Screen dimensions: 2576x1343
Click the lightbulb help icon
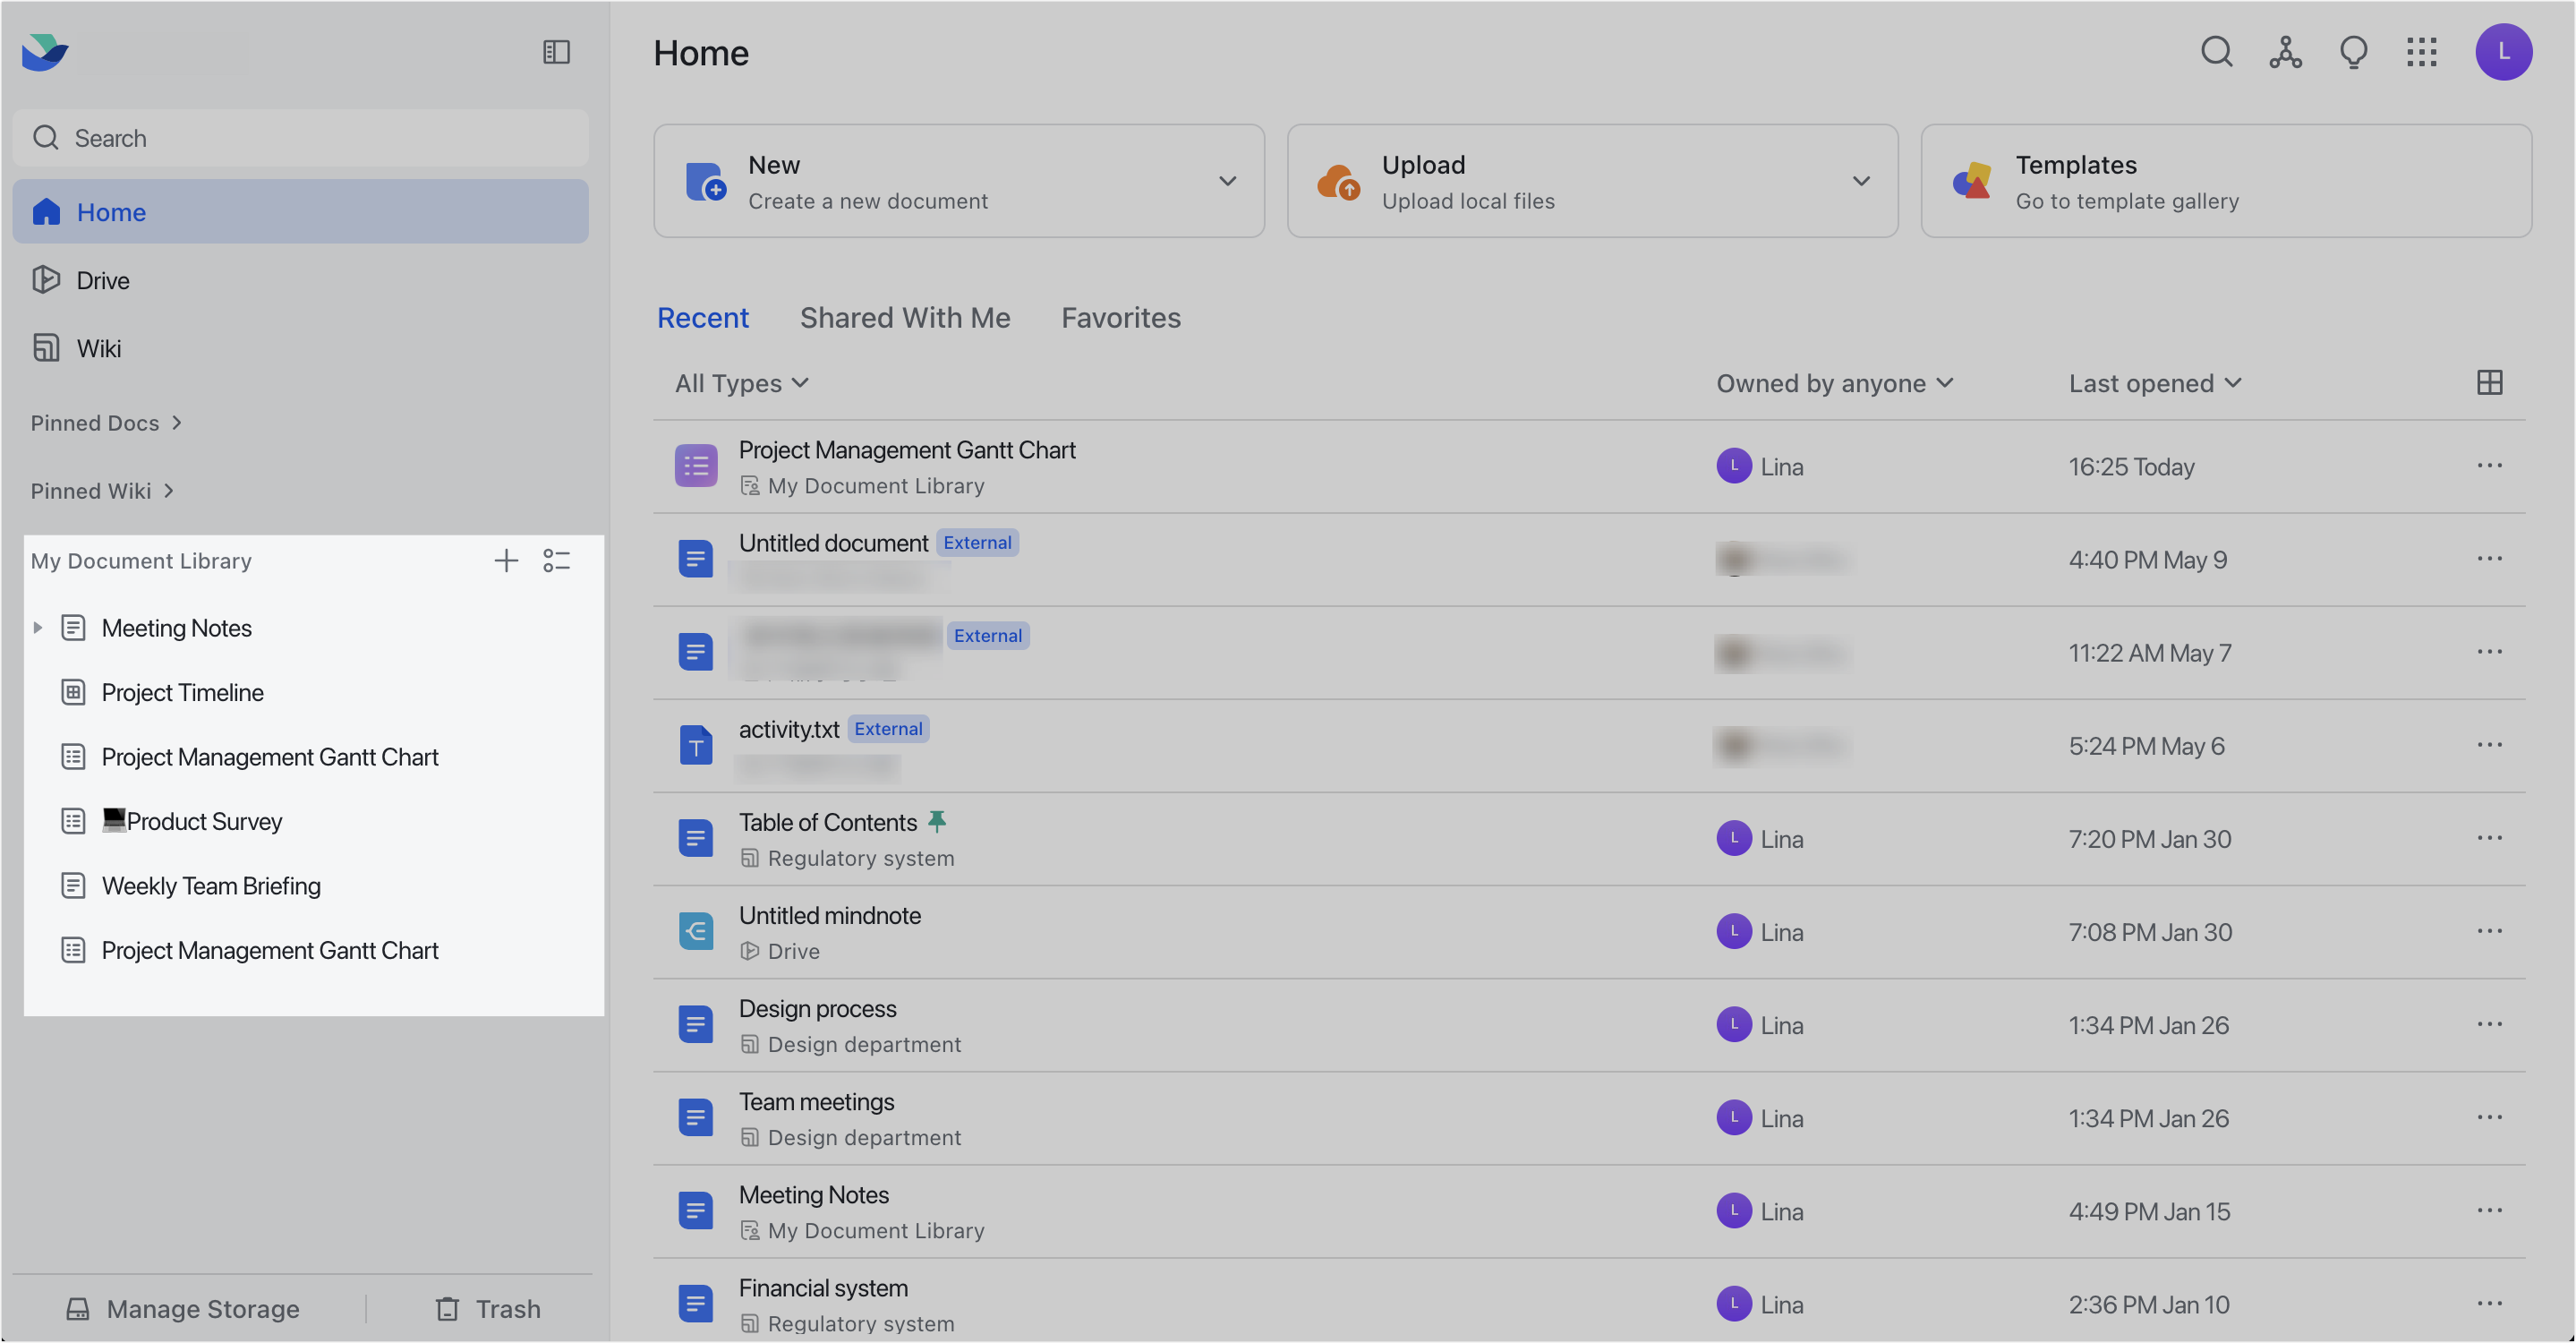click(2352, 52)
